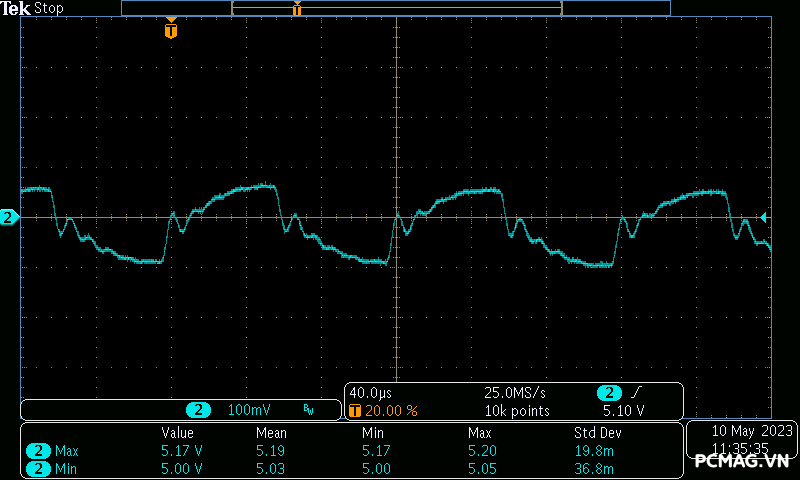The image size is (800, 480).
Task: Click the Stop acquisition status label
Action: click(49, 8)
